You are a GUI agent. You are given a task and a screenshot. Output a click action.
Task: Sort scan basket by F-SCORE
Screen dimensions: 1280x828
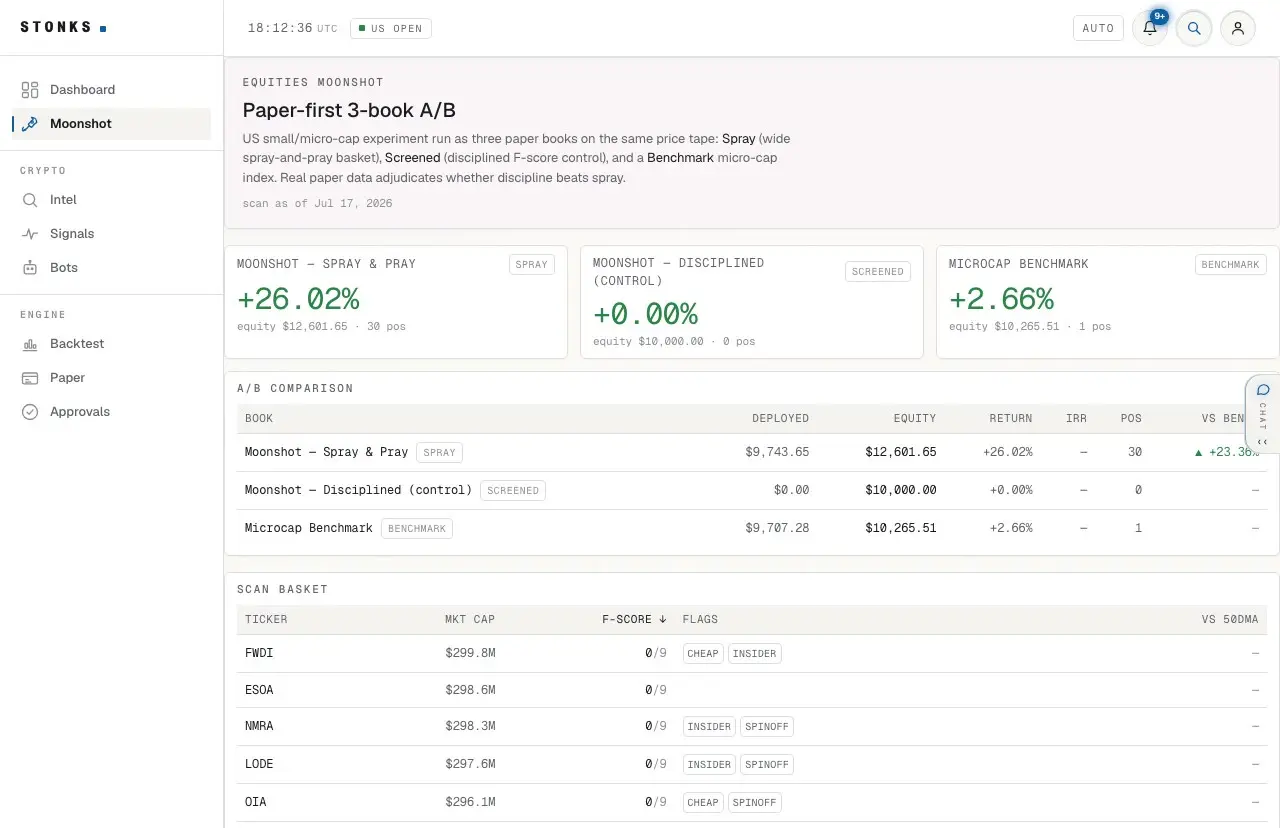[x=634, y=619]
